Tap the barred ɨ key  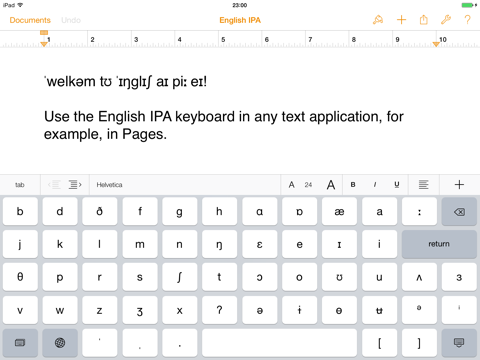pyautogui.click(x=299, y=310)
